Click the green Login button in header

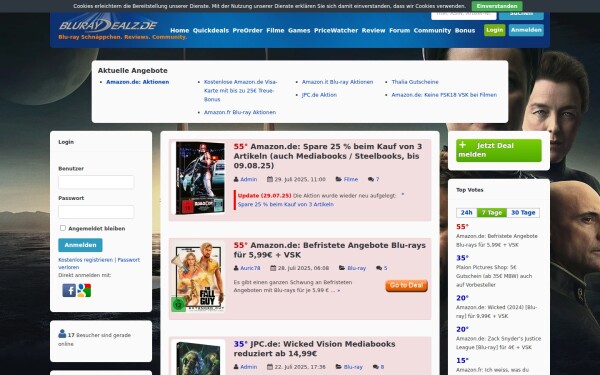494,30
